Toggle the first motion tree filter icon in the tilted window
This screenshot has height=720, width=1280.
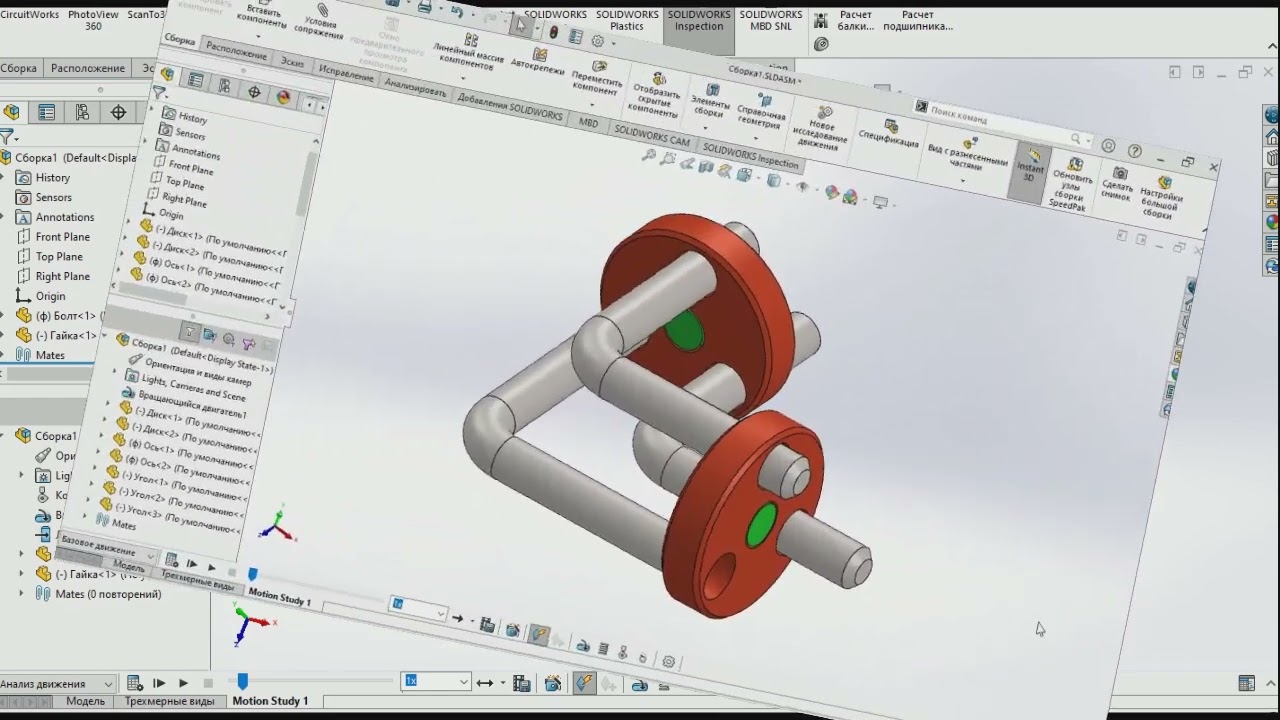190,333
